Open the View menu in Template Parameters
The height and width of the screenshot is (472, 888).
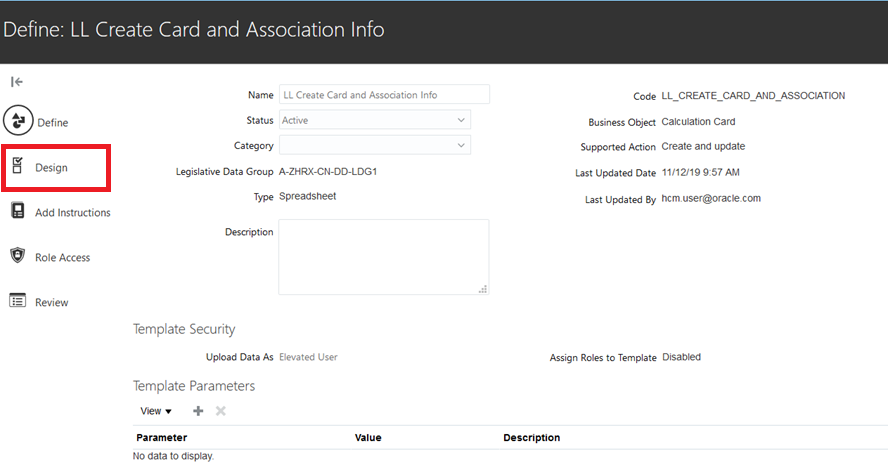click(156, 411)
